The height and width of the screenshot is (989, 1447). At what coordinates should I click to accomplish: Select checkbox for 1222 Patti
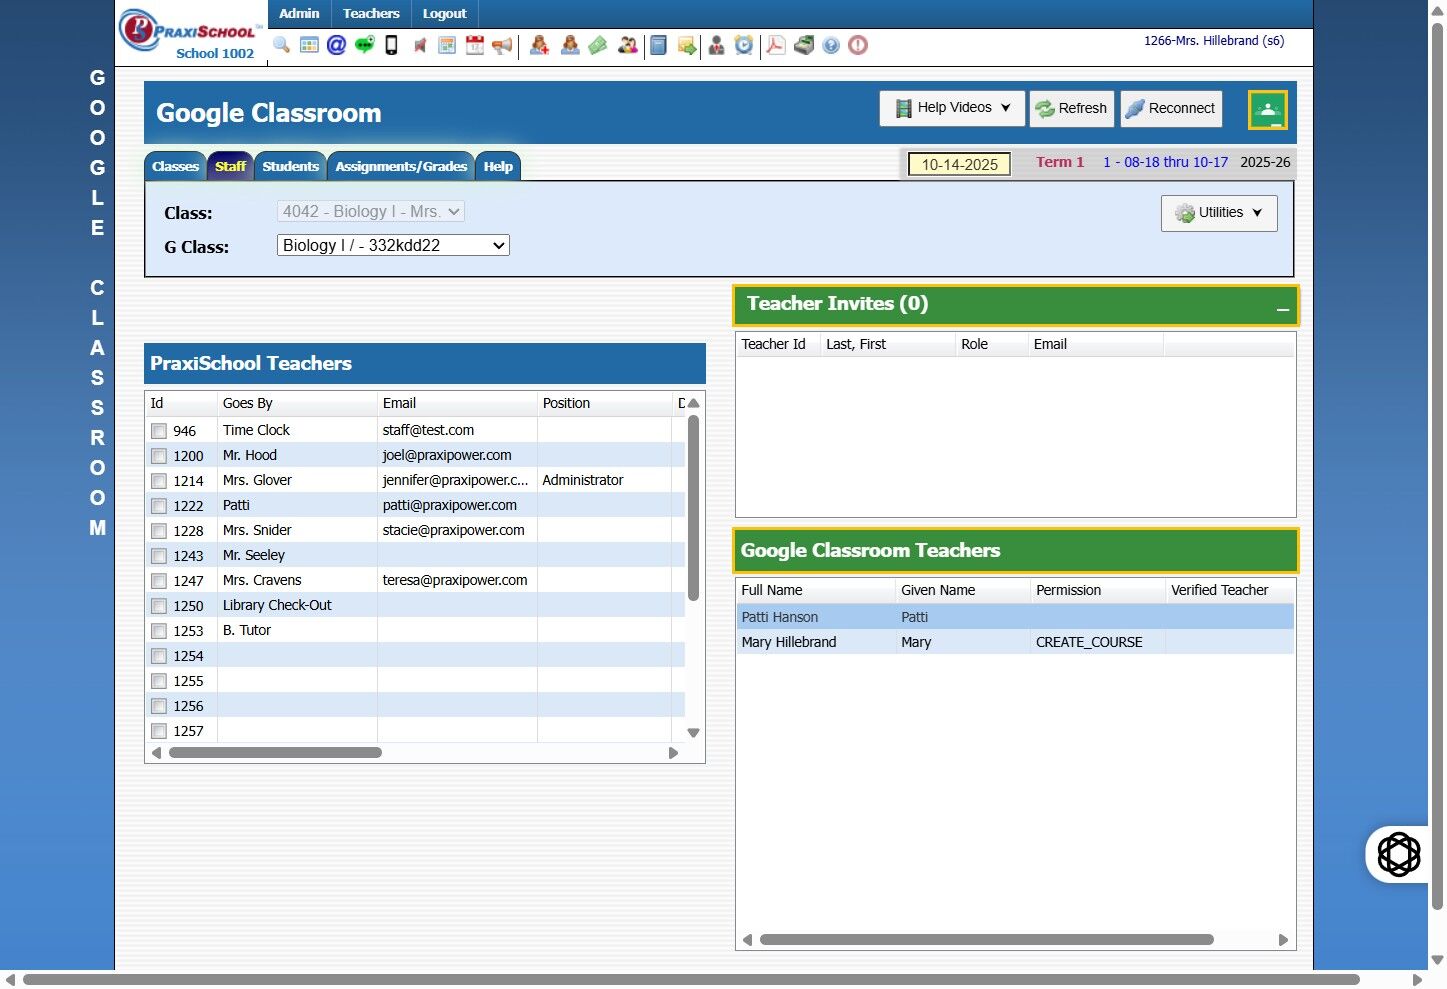[159, 506]
